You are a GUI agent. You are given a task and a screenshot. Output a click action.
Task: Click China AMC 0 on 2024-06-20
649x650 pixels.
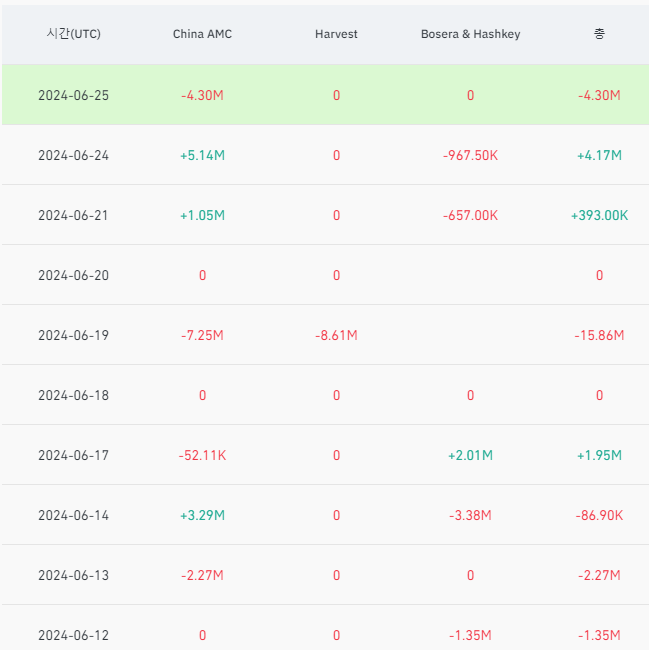[x=202, y=275]
